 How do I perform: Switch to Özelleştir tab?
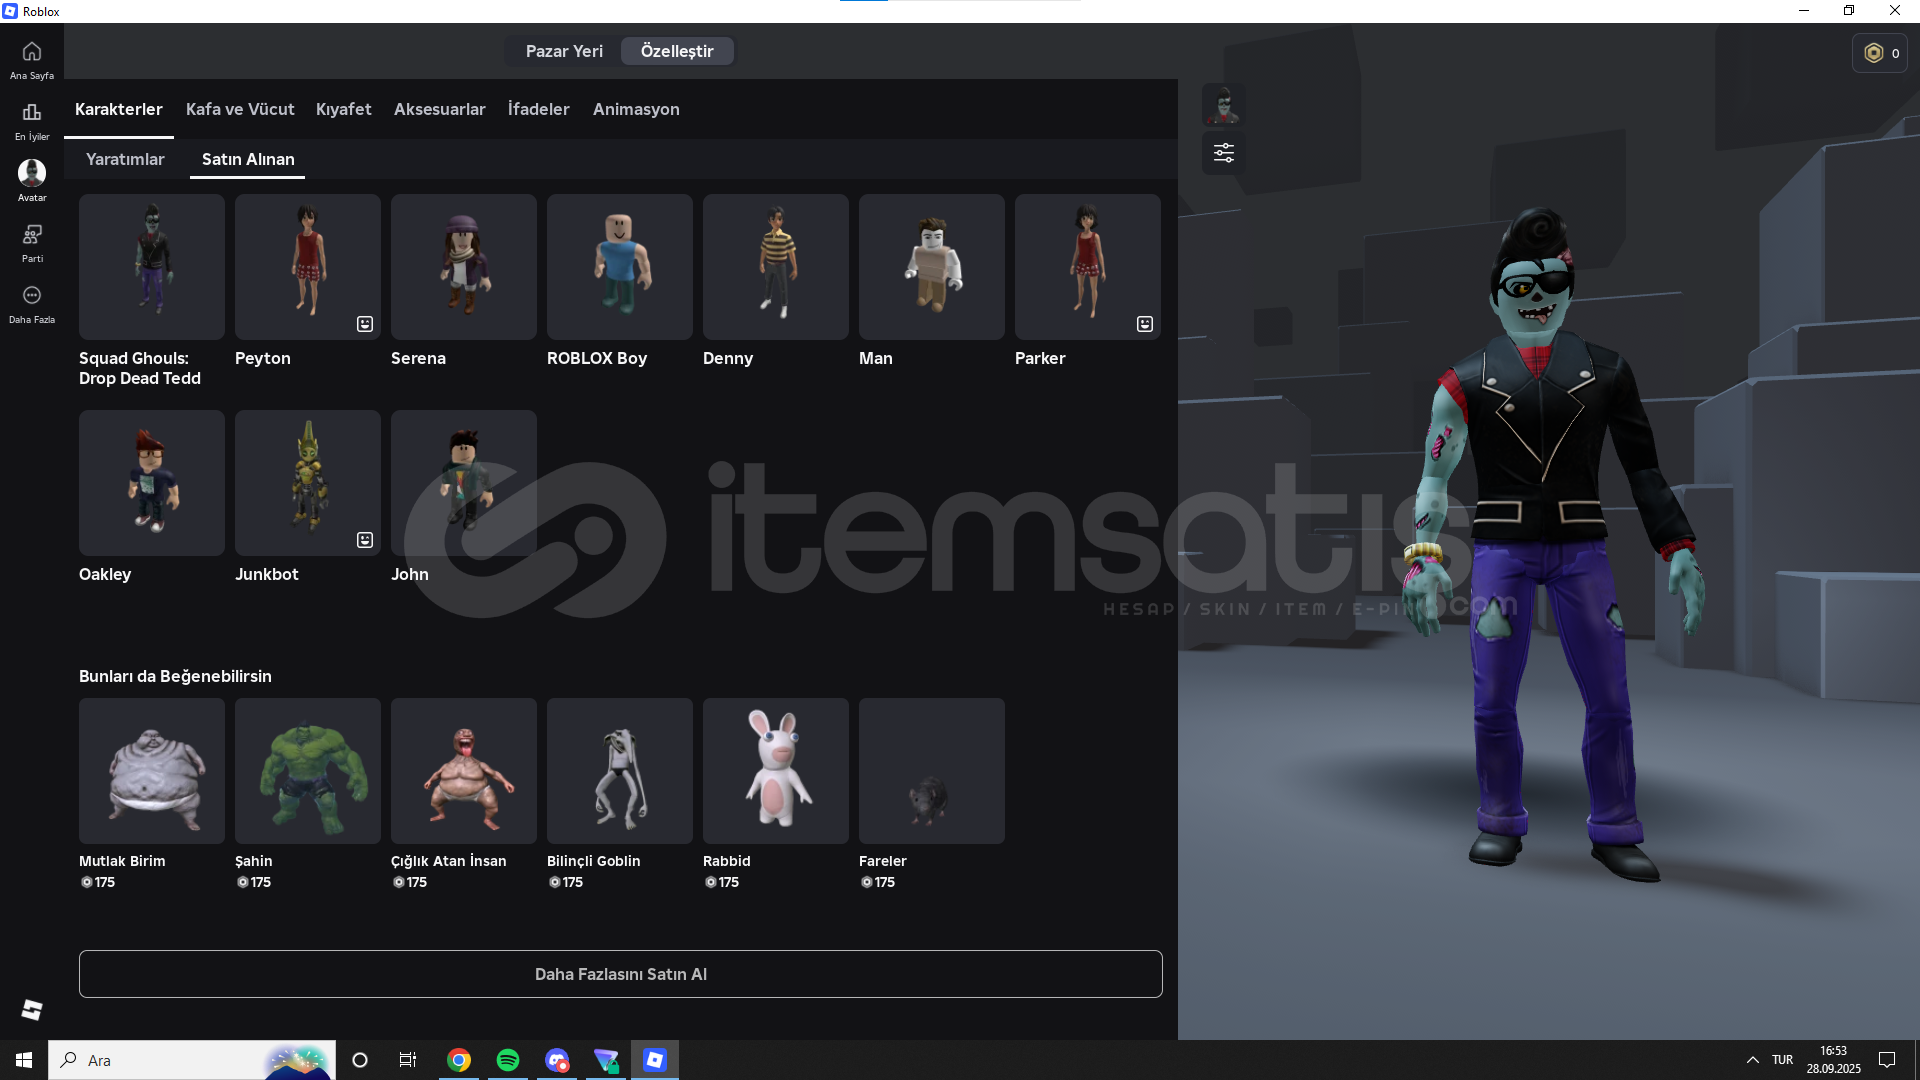coord(677,51)
